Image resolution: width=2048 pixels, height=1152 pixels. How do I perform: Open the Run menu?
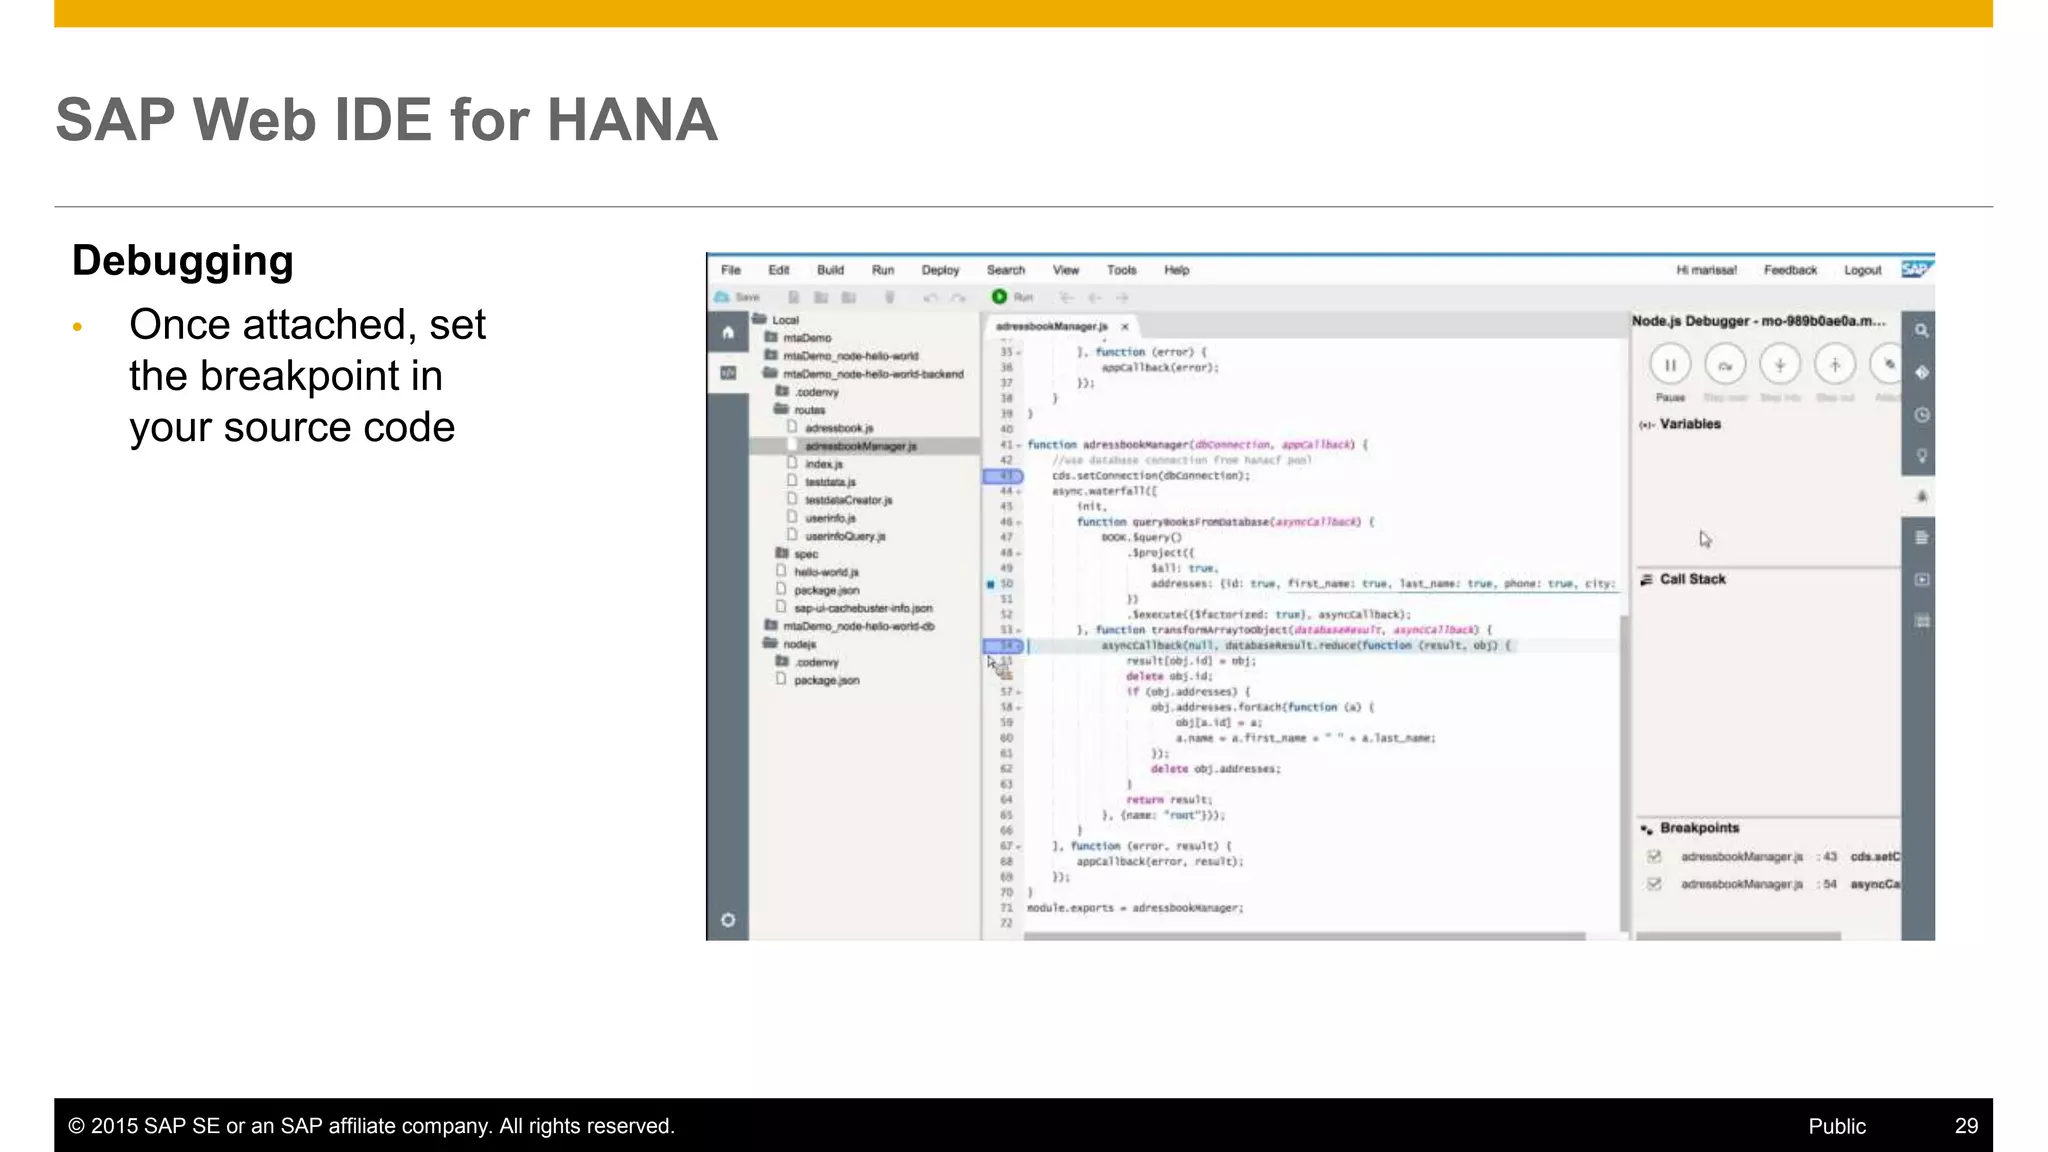click(x=883, y=270)
